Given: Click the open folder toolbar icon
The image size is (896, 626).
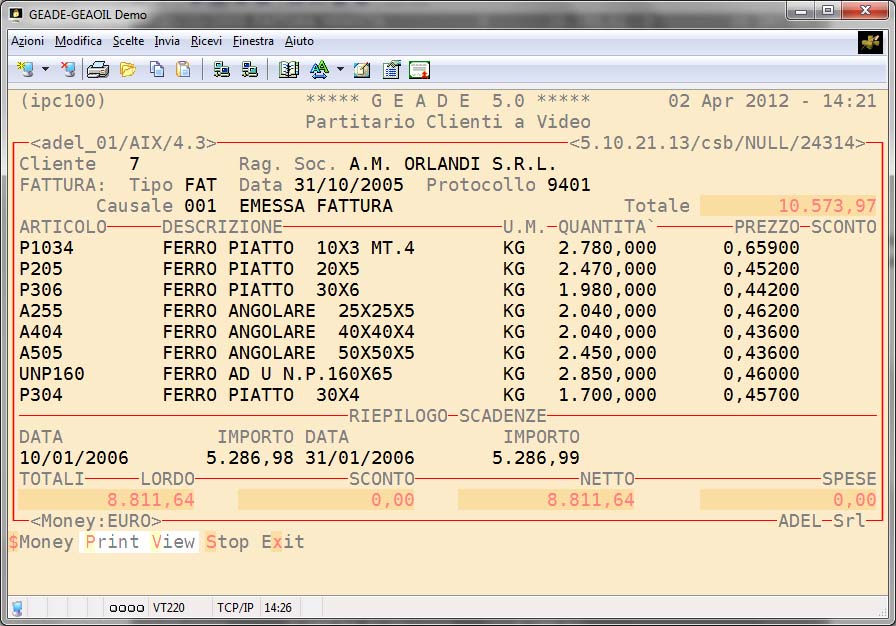Looking at the screenshot, I should [x=128, y=70].
